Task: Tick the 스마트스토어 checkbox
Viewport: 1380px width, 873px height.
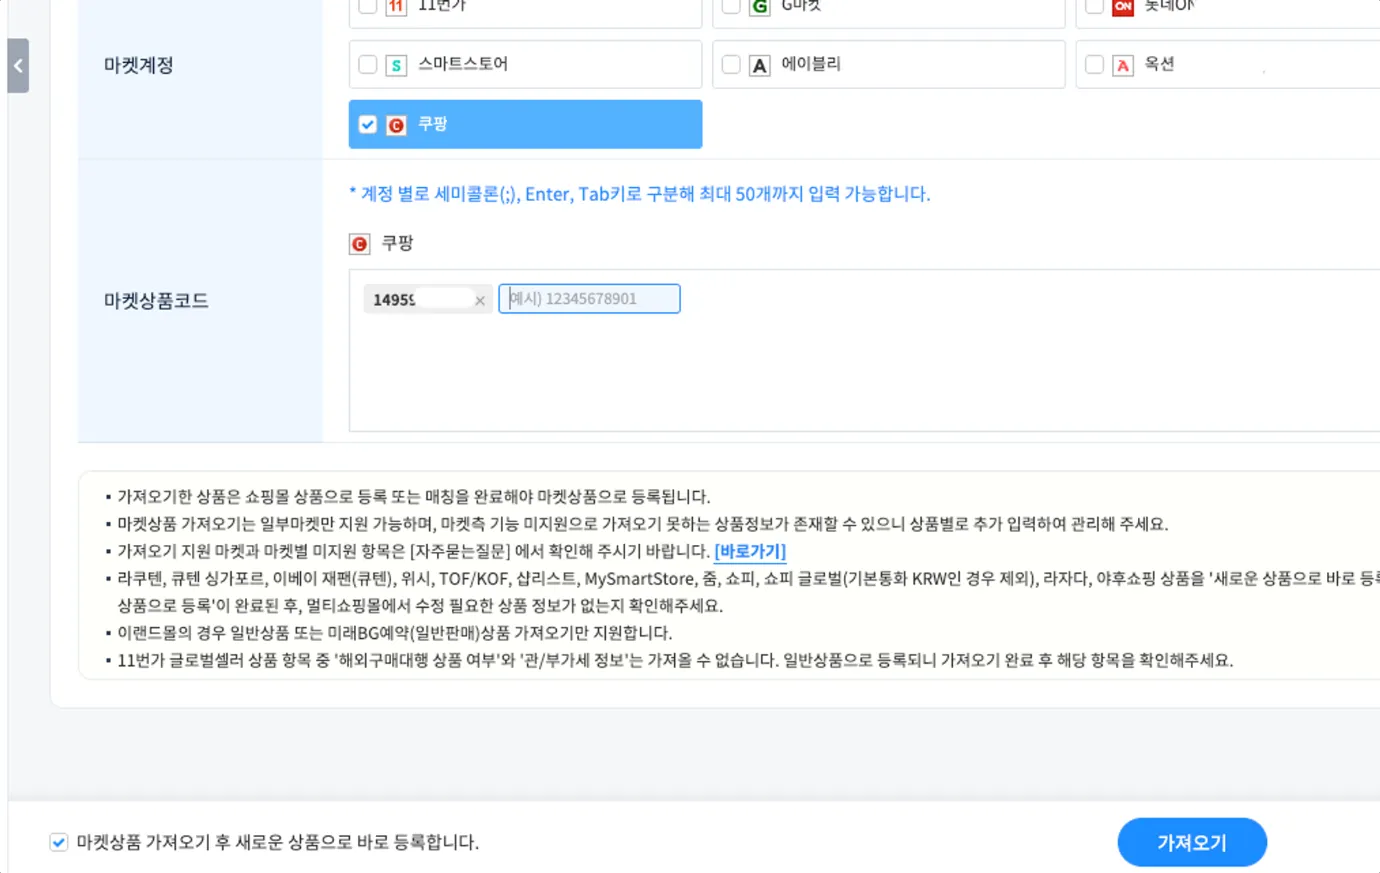Action: tap(368, 65)
